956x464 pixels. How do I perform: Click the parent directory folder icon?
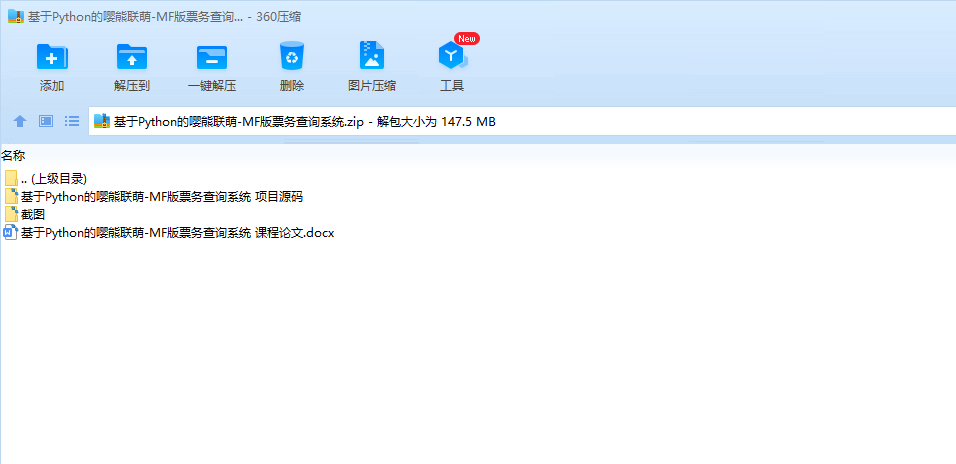click(x=11, y=179)
